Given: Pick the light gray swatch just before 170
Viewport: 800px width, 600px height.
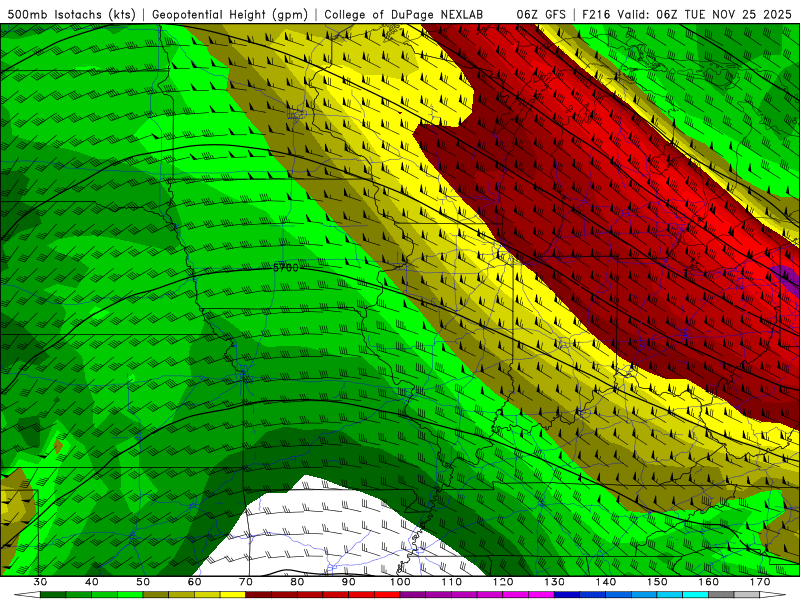Looking at the screenshot, I should coord(747,595).
